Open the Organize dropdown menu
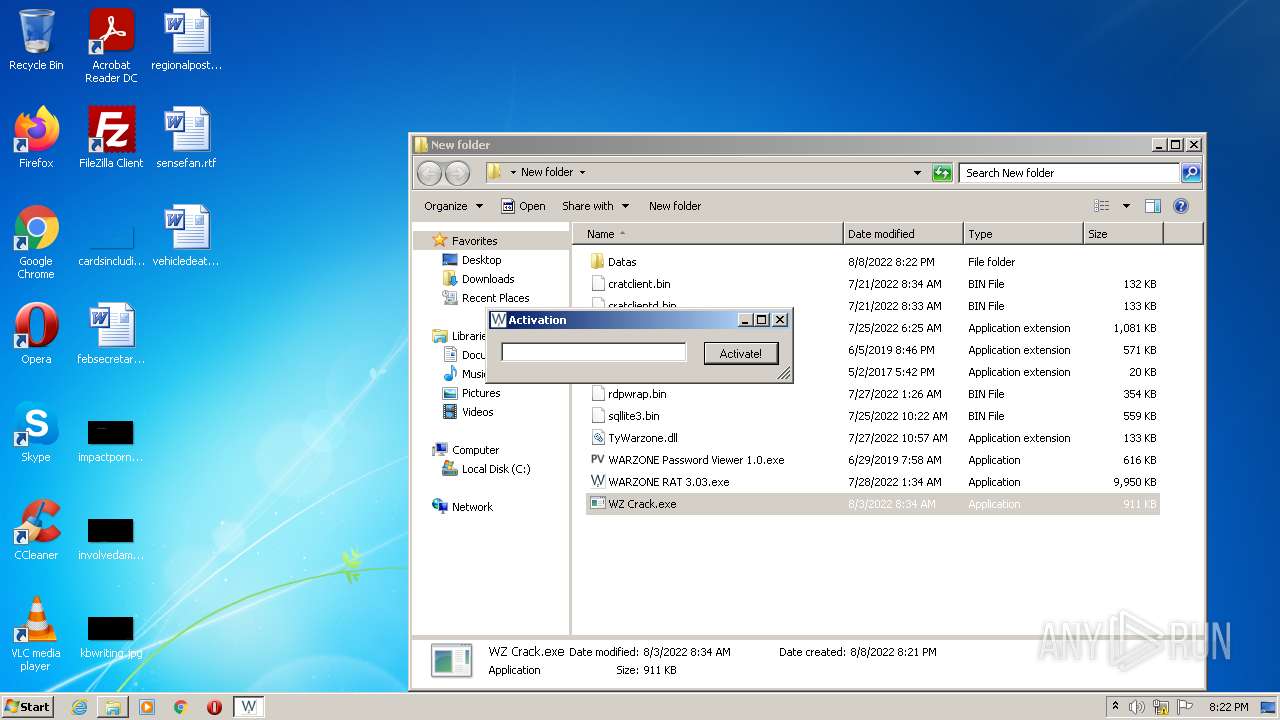The height and width of the screenshot is (720, 1280). [x=453, y=206]
